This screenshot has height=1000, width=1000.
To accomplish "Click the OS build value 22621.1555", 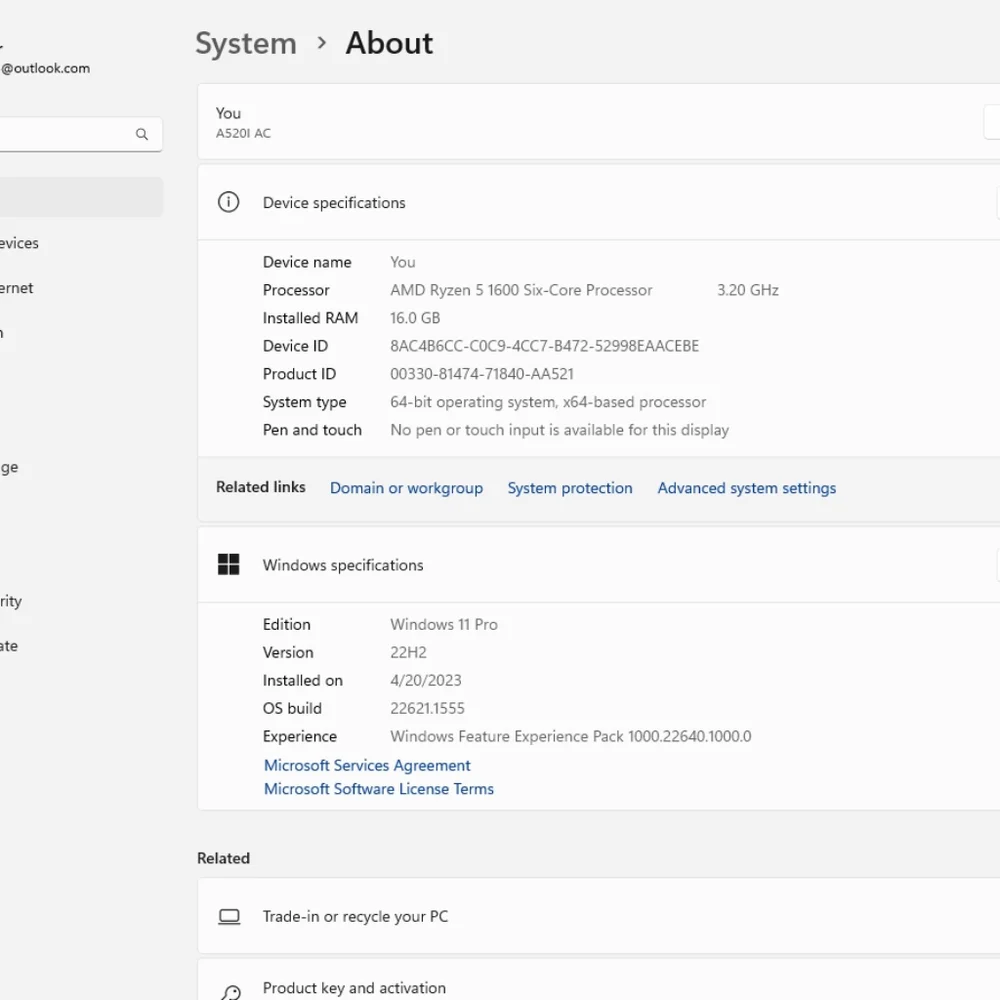I will (427, 709).
